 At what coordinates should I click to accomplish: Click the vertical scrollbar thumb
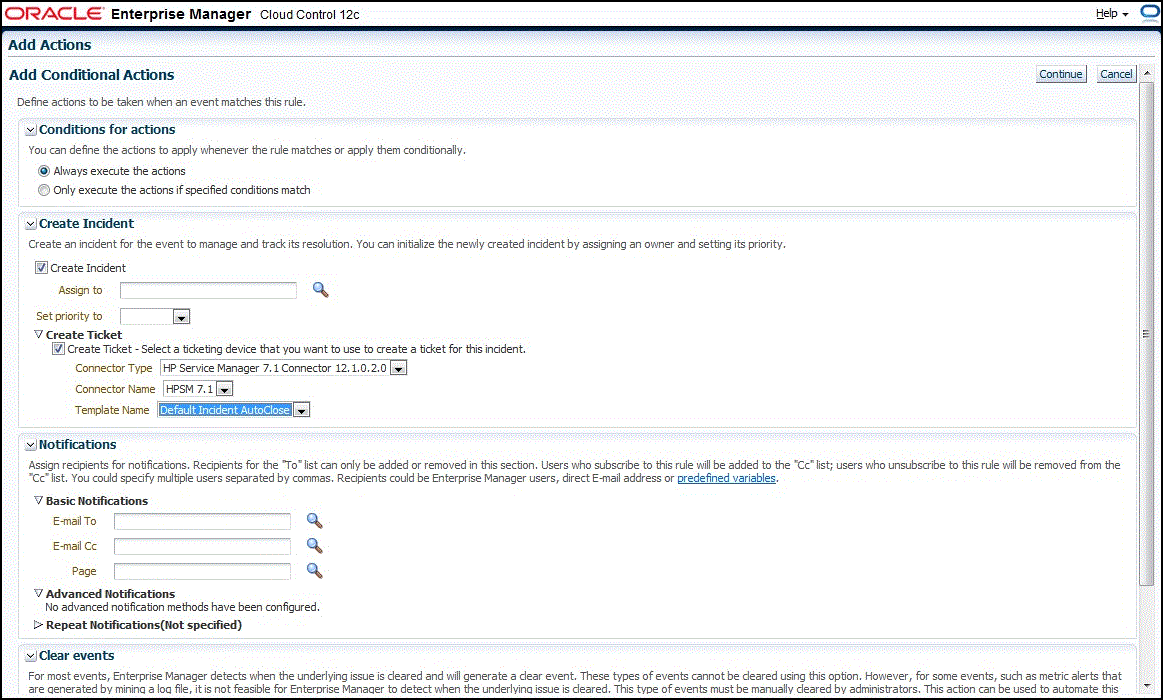tap(1147, 334)
